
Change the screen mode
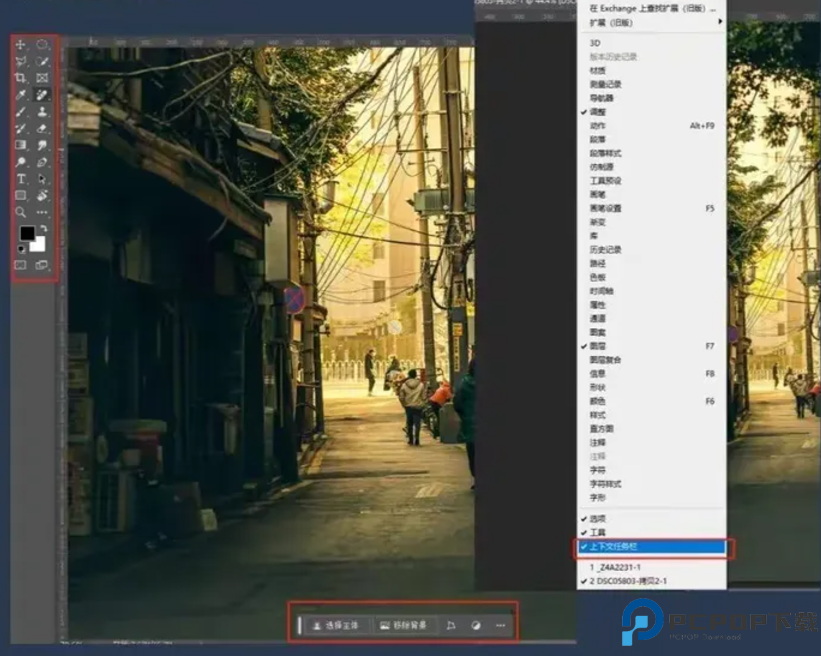(42, 265)
